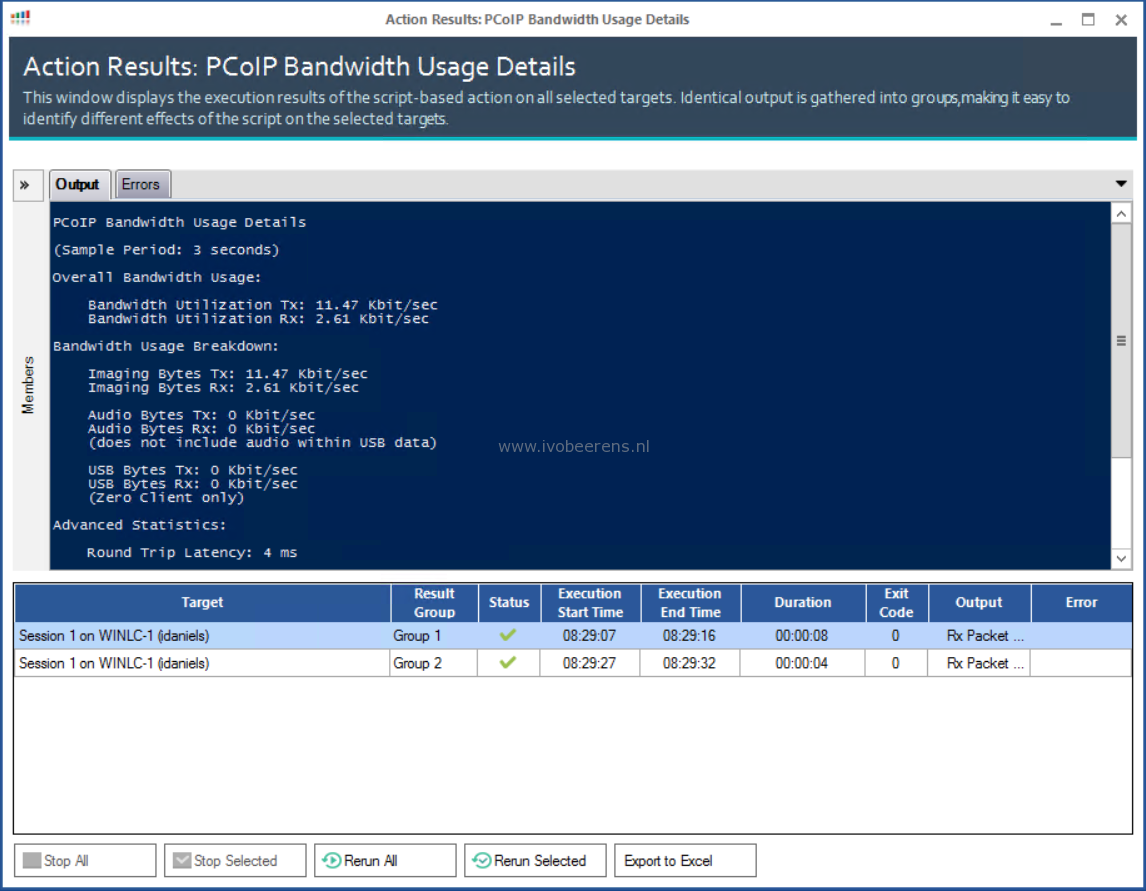Sort by the Status column header
Viewport: 1146px width, 891px height.
(x=509, y=602)
